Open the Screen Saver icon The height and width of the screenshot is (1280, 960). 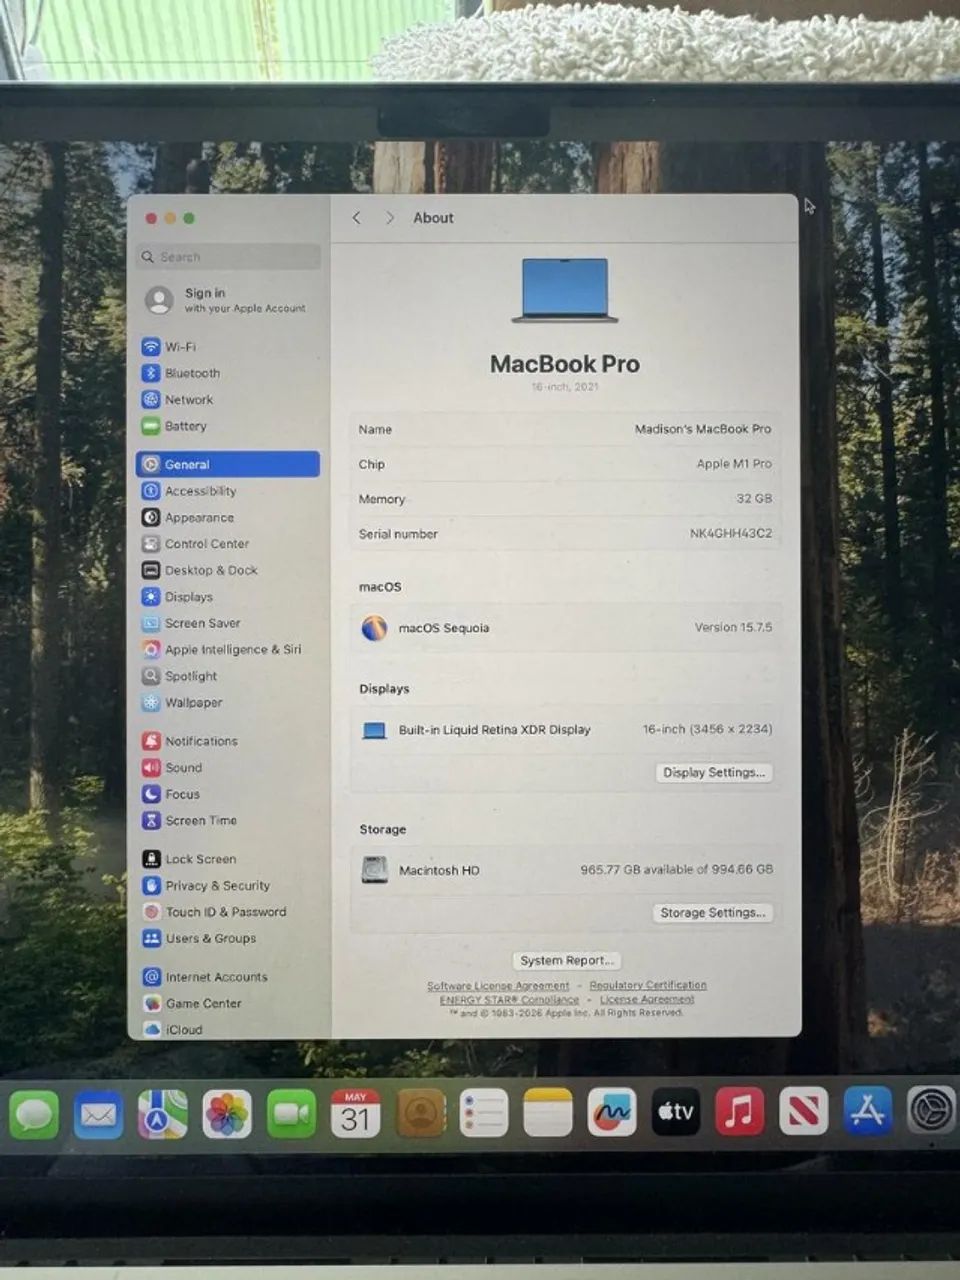click(151, 623)
